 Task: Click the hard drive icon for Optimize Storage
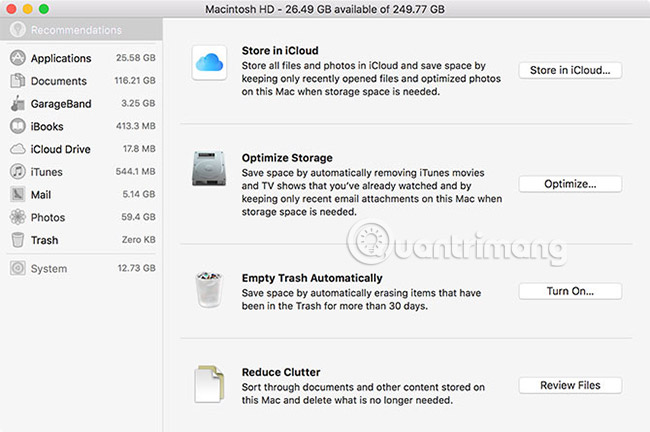coord(209,169)
